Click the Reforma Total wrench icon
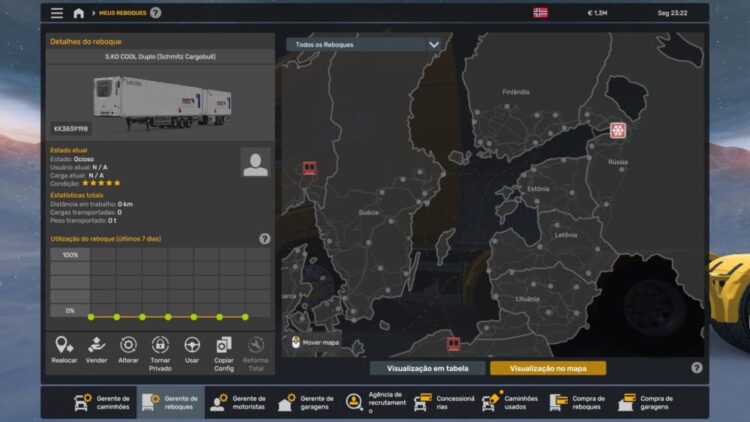 256,344
